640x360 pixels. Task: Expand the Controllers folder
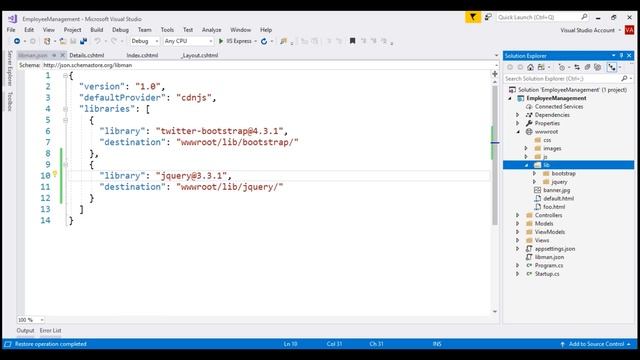[518, 215]
